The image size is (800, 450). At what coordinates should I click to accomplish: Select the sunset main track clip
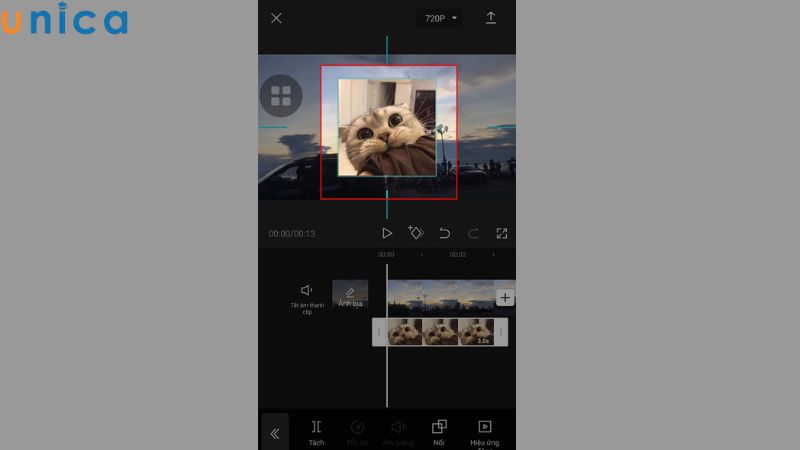(441, 296)
